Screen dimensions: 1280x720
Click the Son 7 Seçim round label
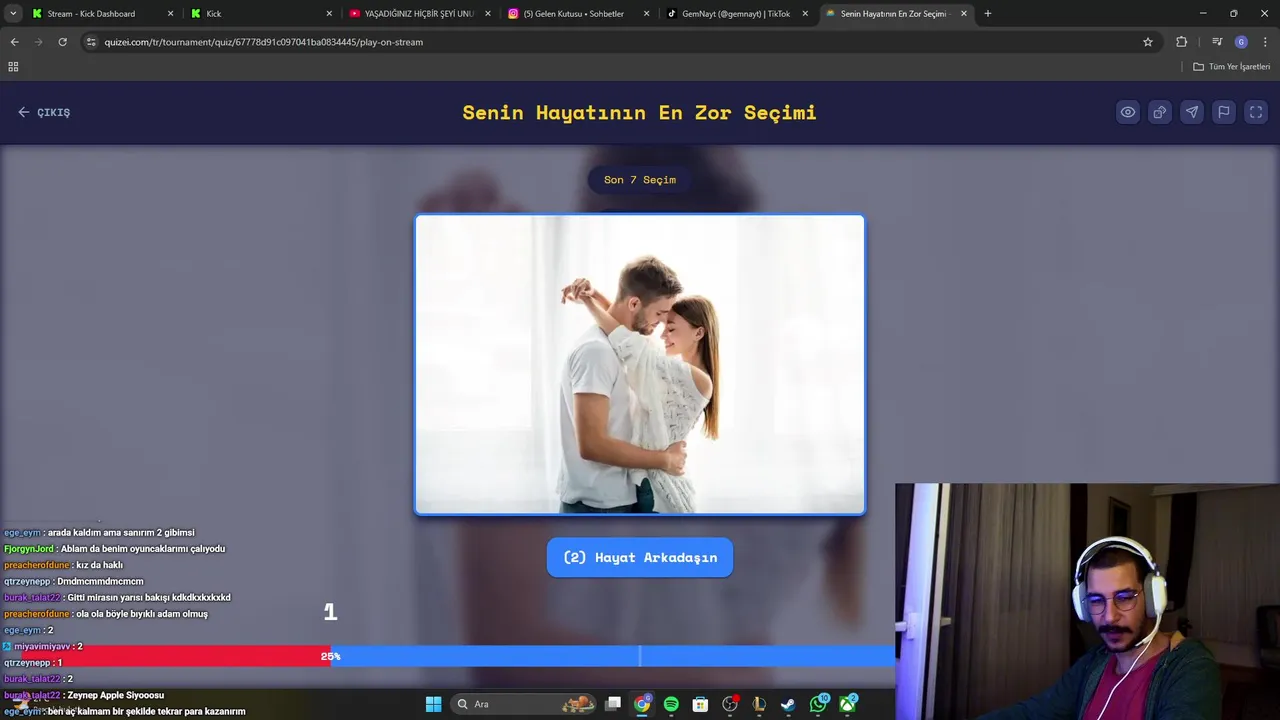click(640, 180)
